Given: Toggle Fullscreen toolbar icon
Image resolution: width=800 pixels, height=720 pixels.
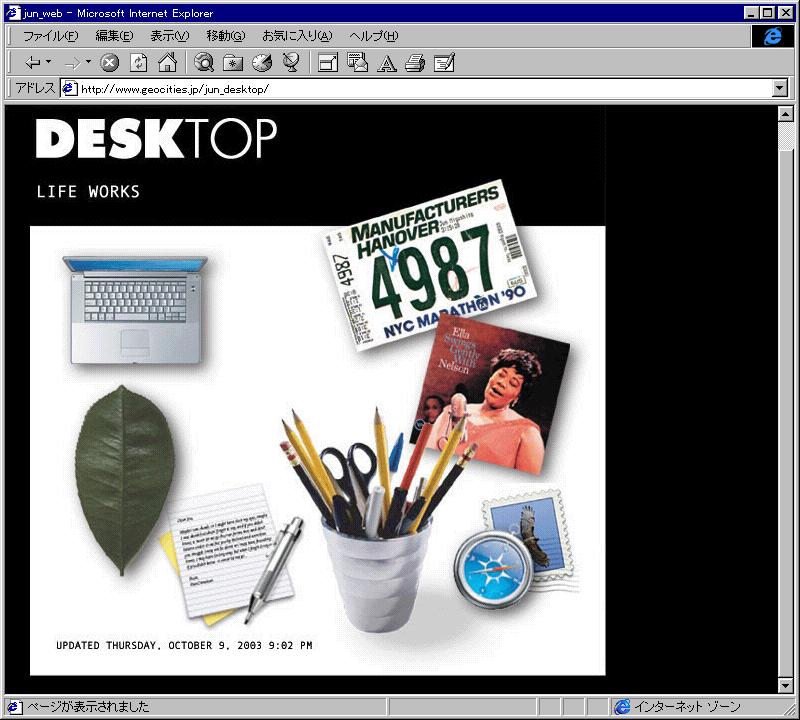Looking at the screenshot, I should pyautogui.click(x=328, y=63).
